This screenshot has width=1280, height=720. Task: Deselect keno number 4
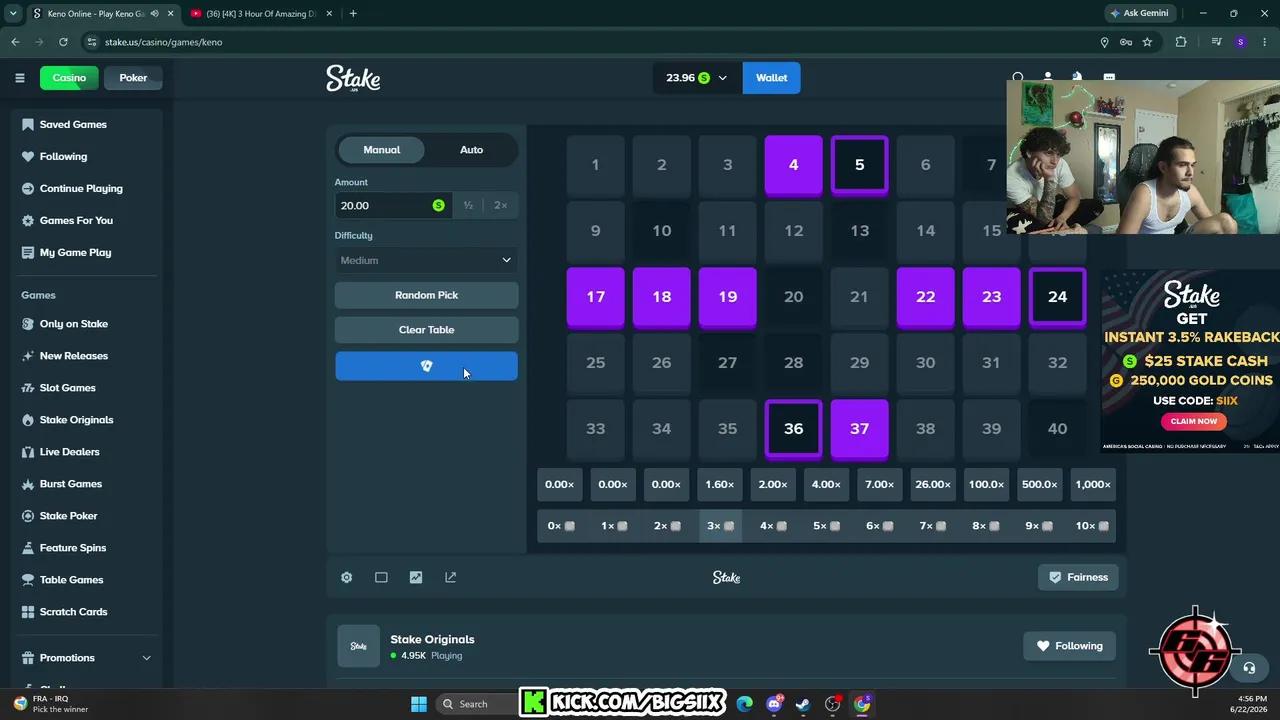point(794,165)
